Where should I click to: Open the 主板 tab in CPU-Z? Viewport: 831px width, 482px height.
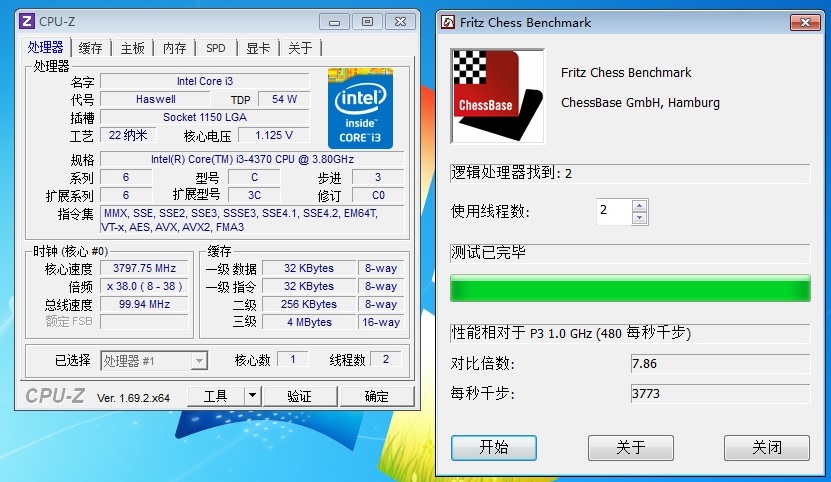point(132,48)
